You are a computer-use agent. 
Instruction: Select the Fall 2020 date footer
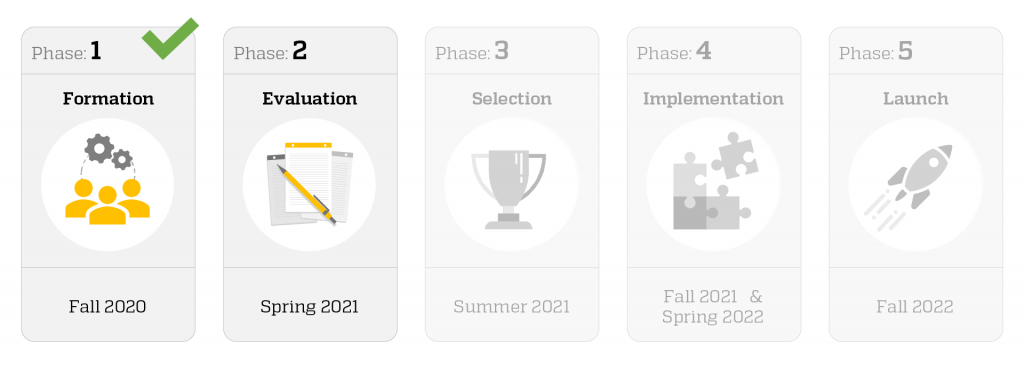pos(108,306)
